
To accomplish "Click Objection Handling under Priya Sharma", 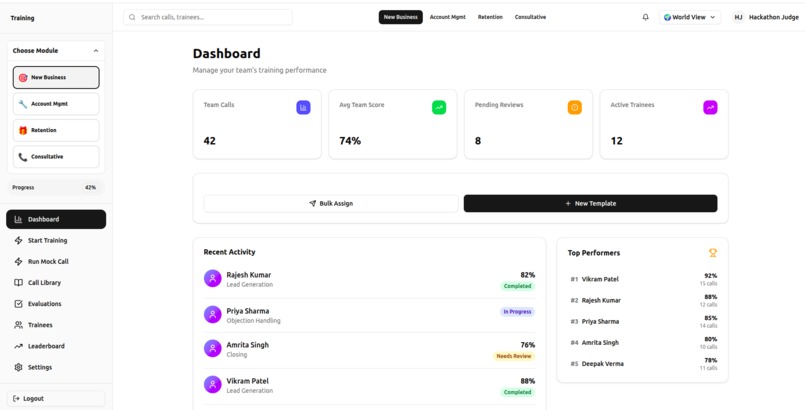I will coord(253,321).
